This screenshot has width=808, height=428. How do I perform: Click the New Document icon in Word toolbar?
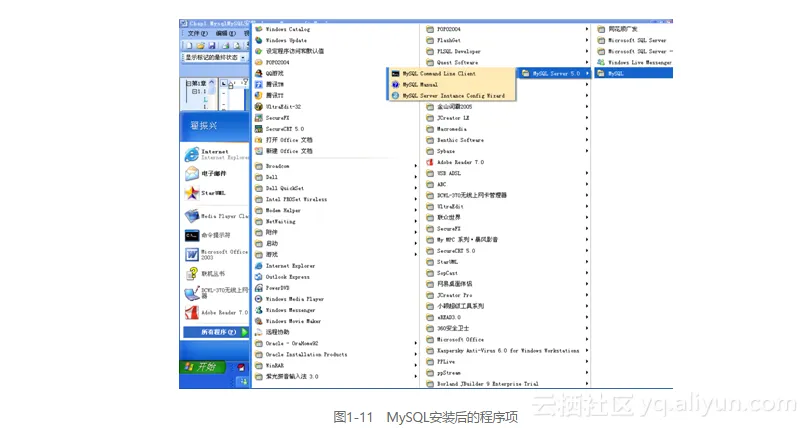point(189,45)
